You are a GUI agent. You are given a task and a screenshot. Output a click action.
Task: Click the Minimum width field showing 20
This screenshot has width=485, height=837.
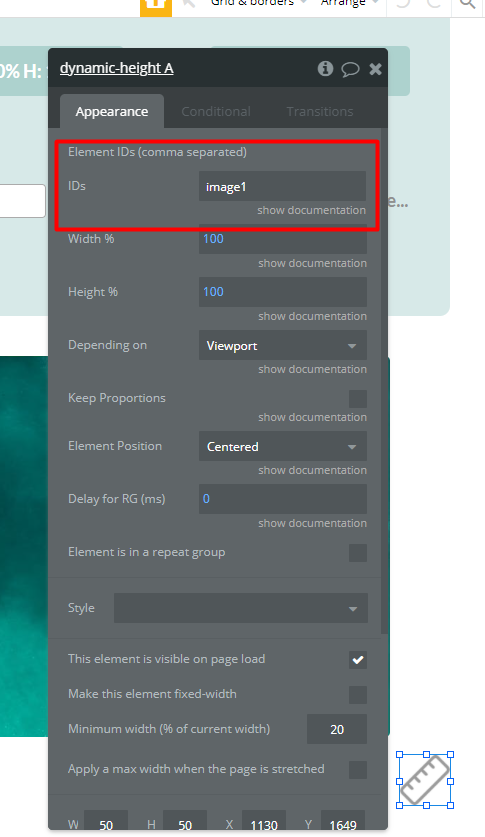(x=337, y=729)
